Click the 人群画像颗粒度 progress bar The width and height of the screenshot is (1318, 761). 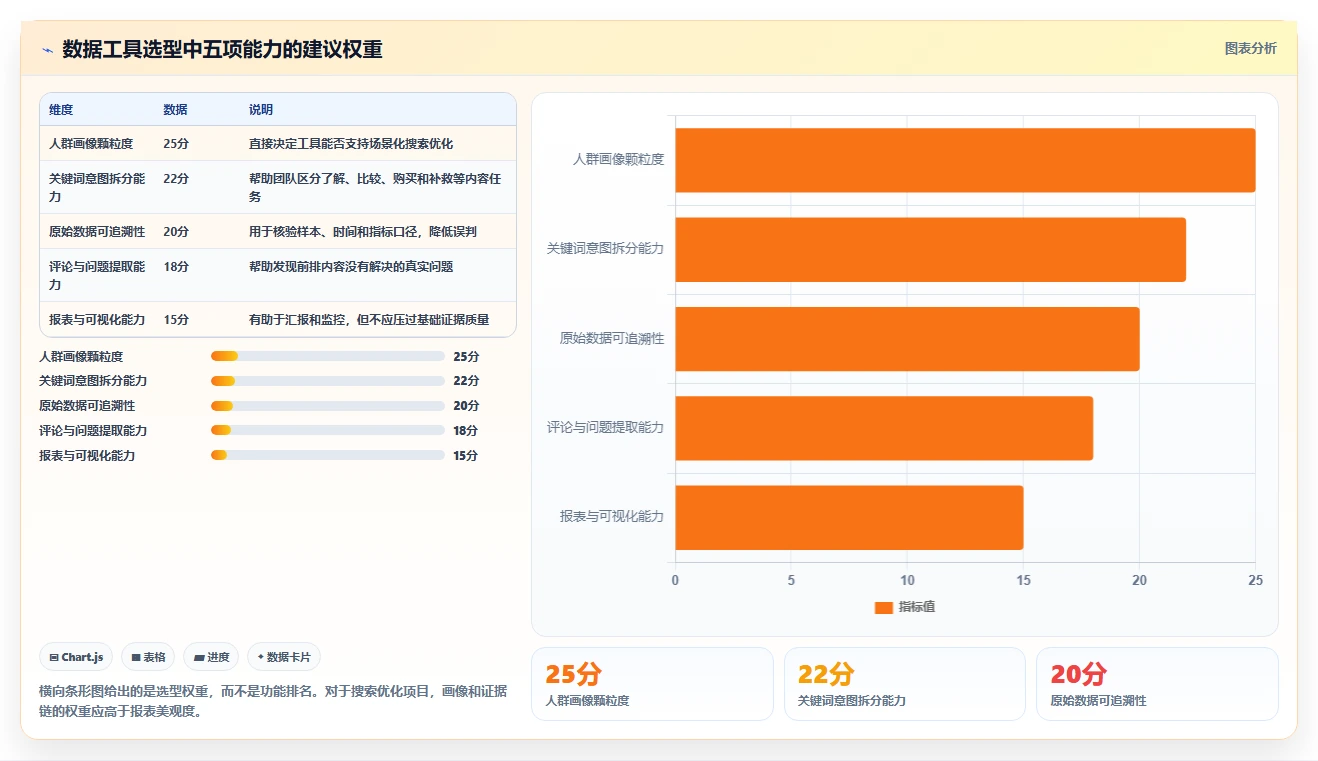point(328,356)
